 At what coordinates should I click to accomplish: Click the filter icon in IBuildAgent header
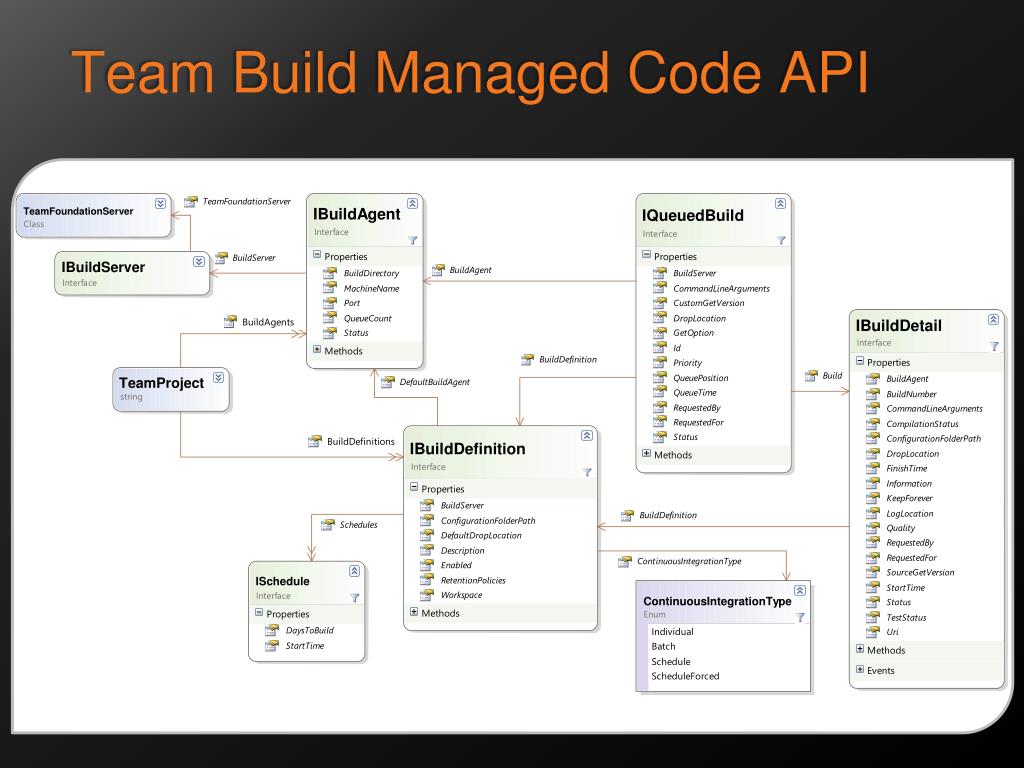click(412, 240)
